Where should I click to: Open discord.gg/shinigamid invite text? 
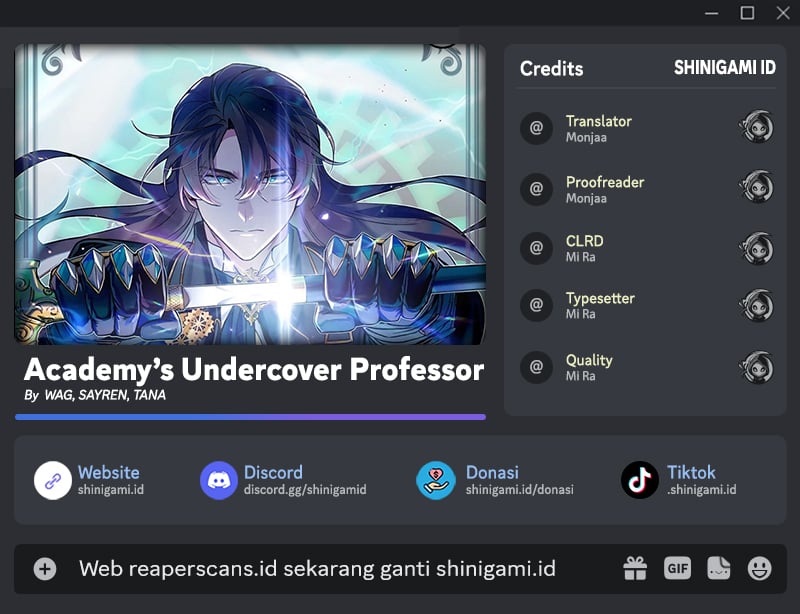click(305, 490)
